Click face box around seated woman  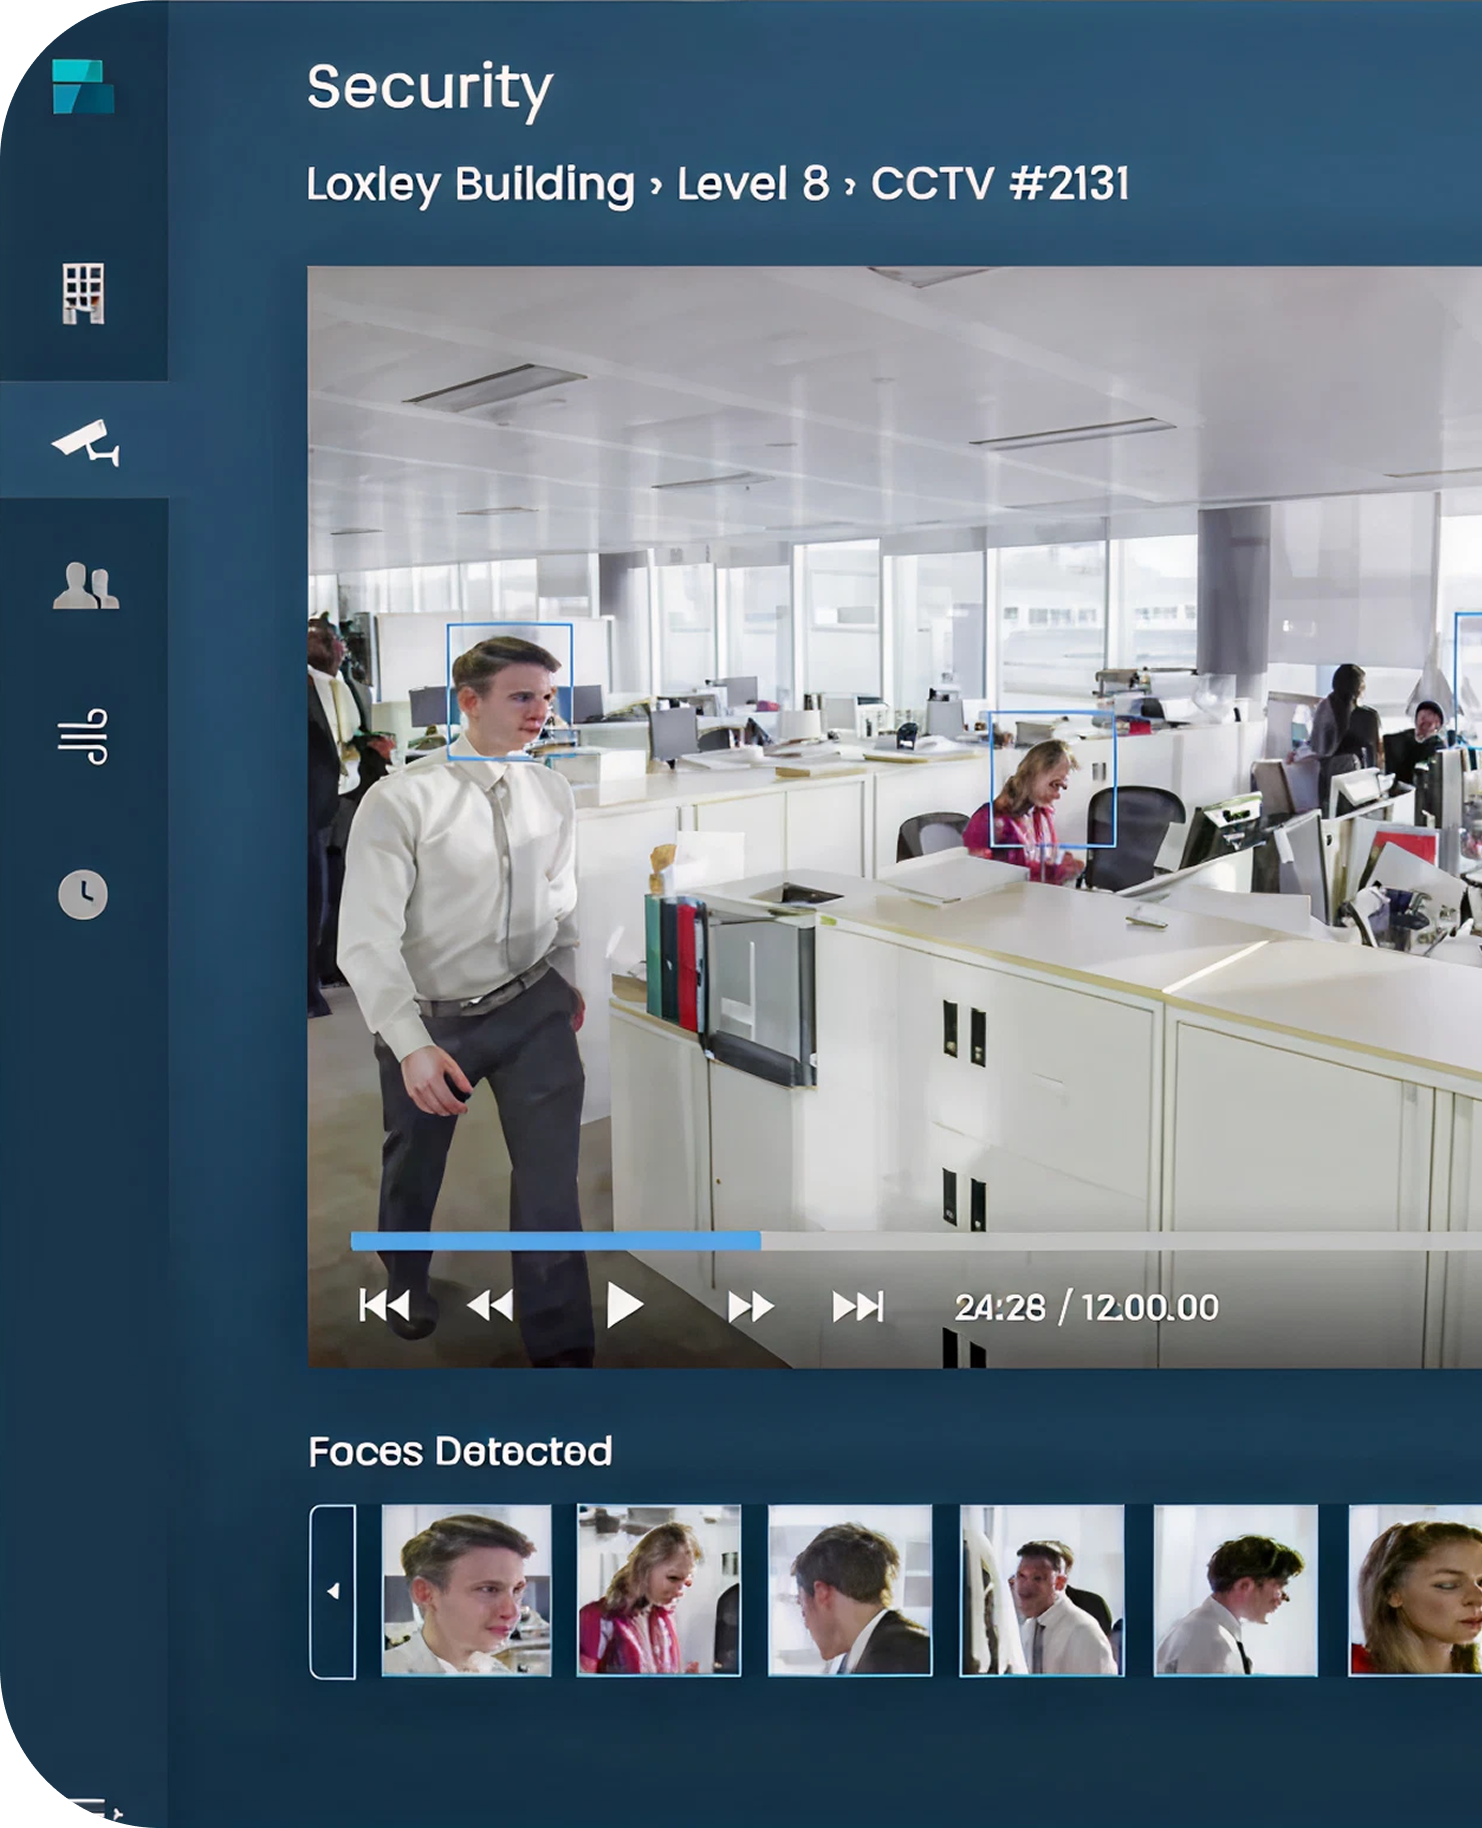[1052, 779]
